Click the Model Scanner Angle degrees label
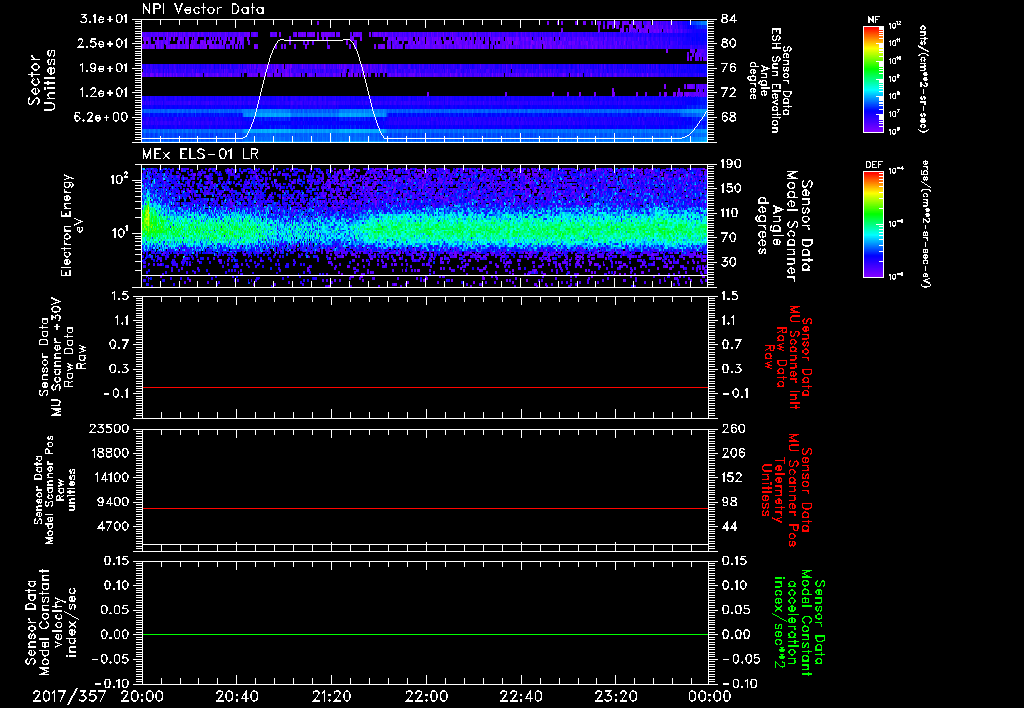Screen dimensions: 1024x708 click(780, 226)
